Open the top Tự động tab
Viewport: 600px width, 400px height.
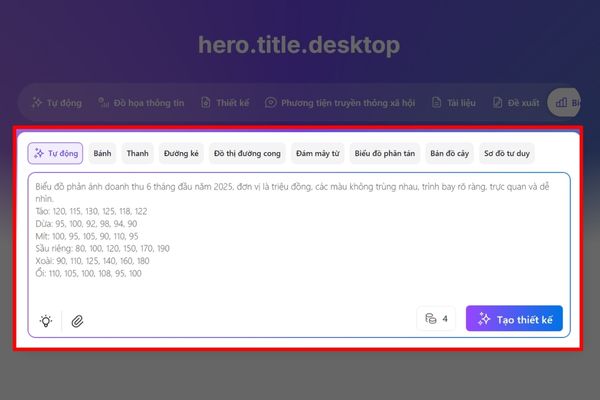pyautogui.click(x=56, y=102)
